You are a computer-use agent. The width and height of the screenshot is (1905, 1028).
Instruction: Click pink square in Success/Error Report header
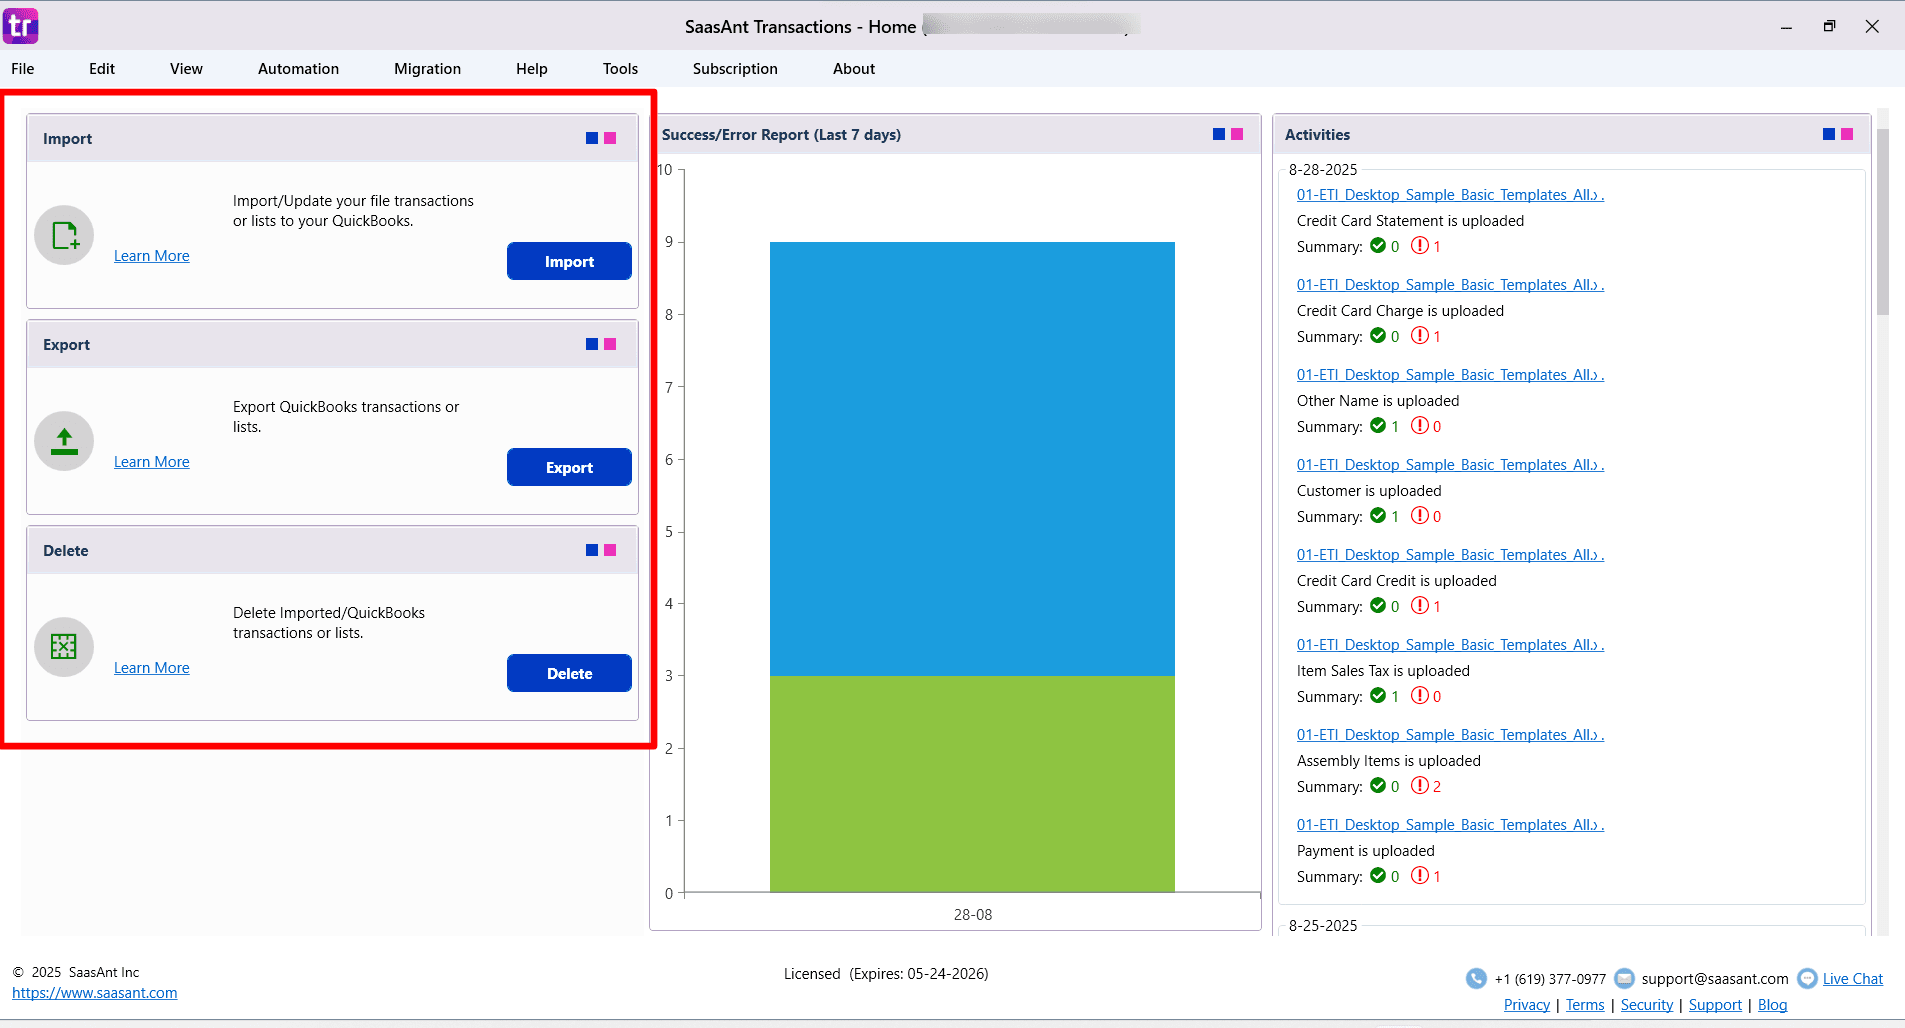point(1237,134)
